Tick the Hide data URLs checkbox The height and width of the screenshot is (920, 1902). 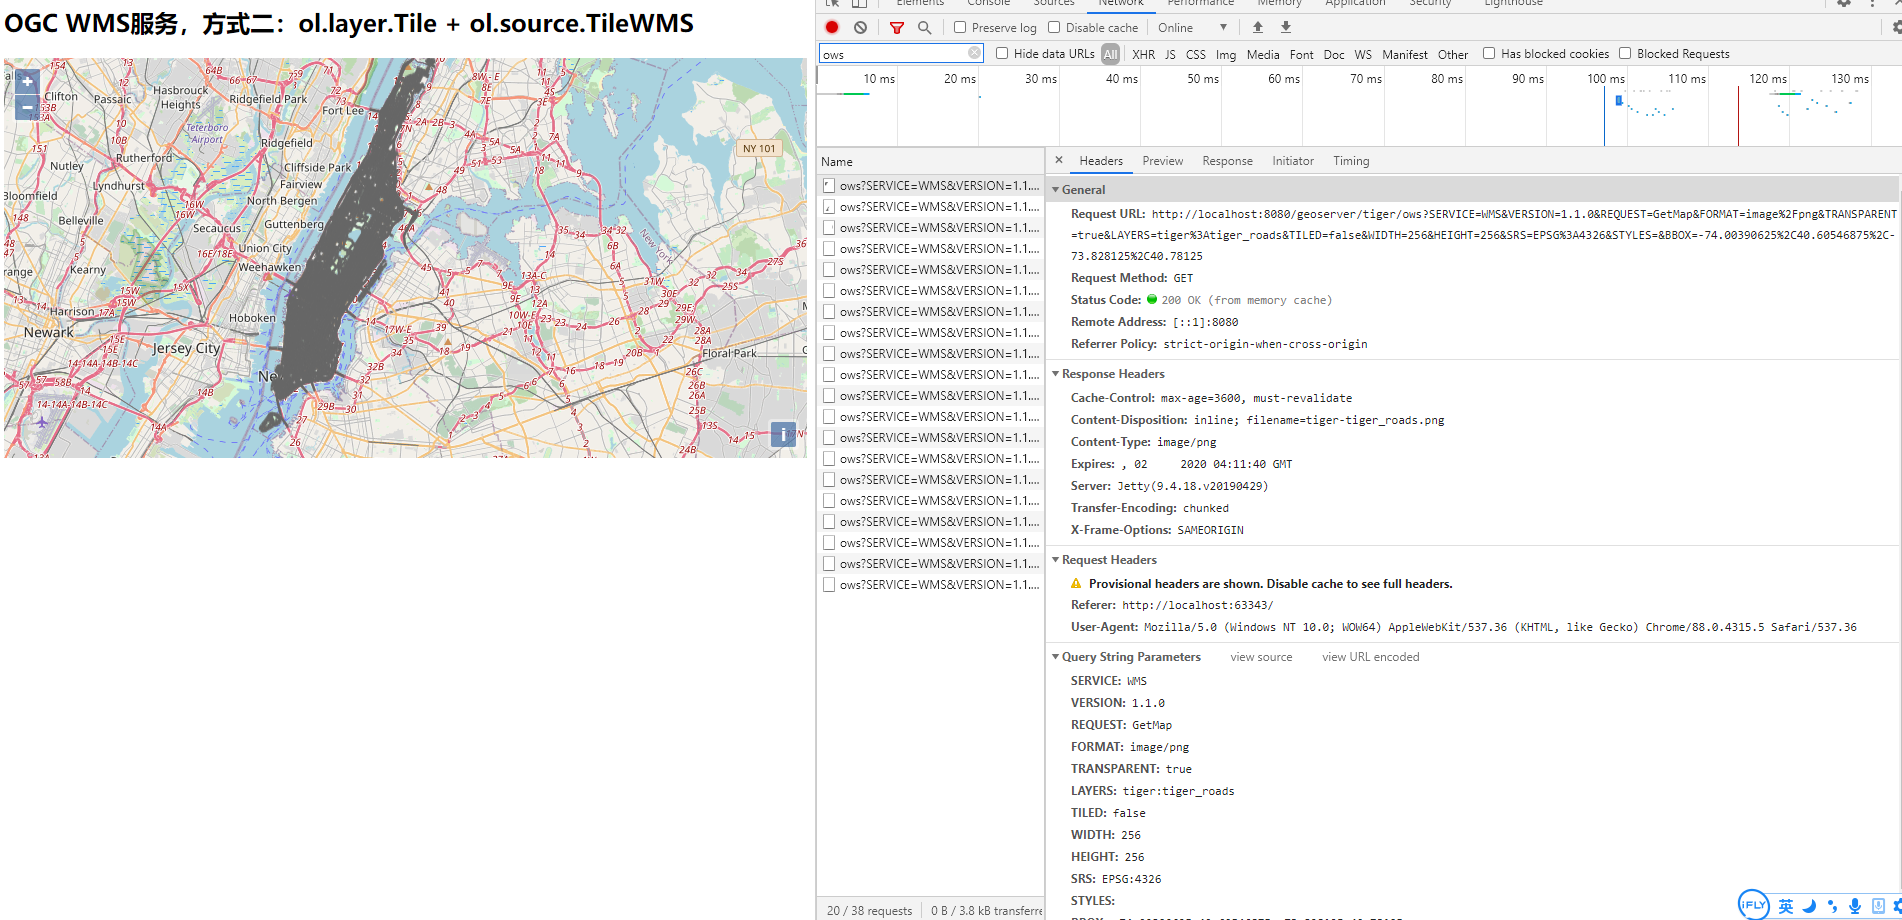click(x=1002, y=54)
